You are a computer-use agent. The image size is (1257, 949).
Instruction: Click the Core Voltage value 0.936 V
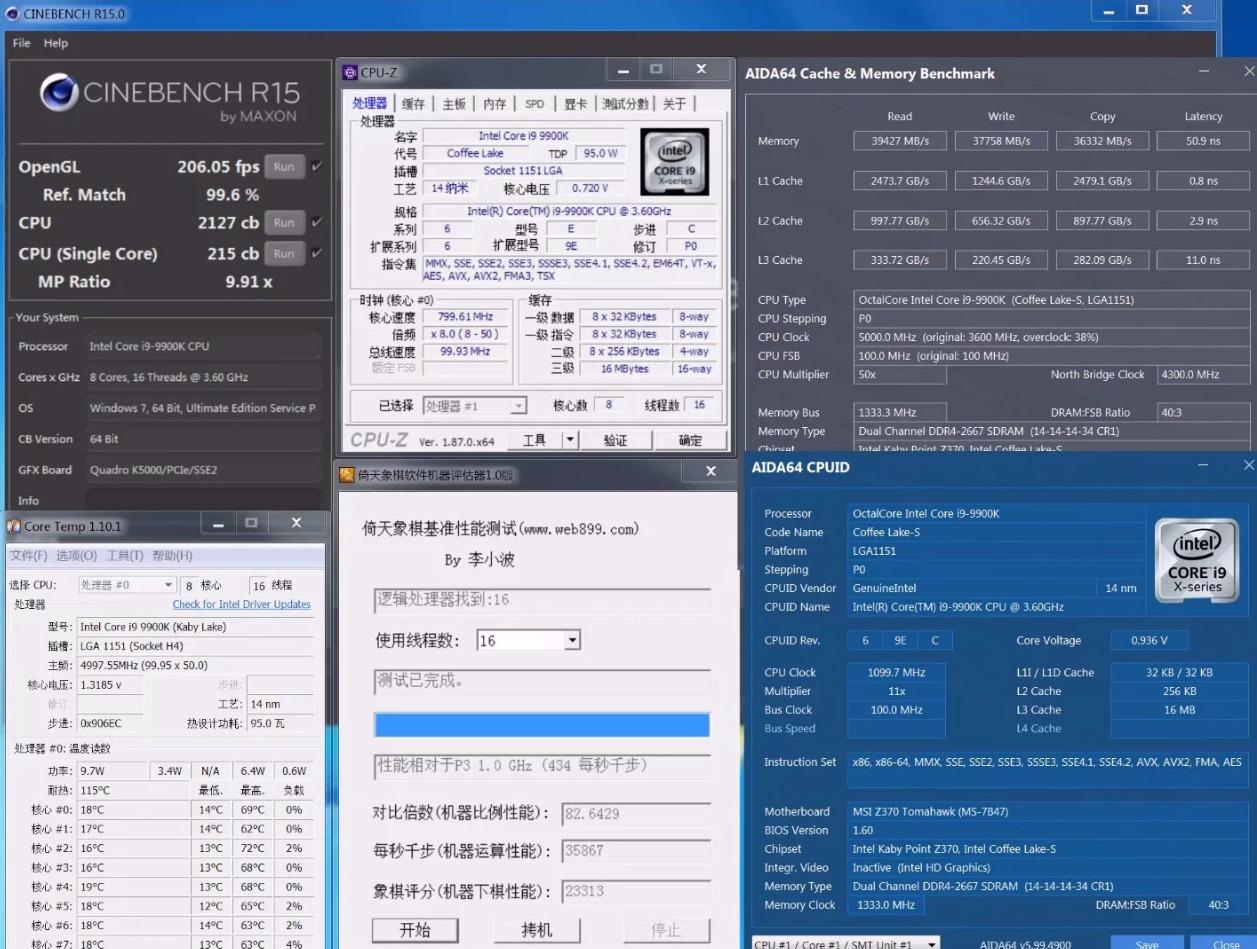(x=1148, y=640)
